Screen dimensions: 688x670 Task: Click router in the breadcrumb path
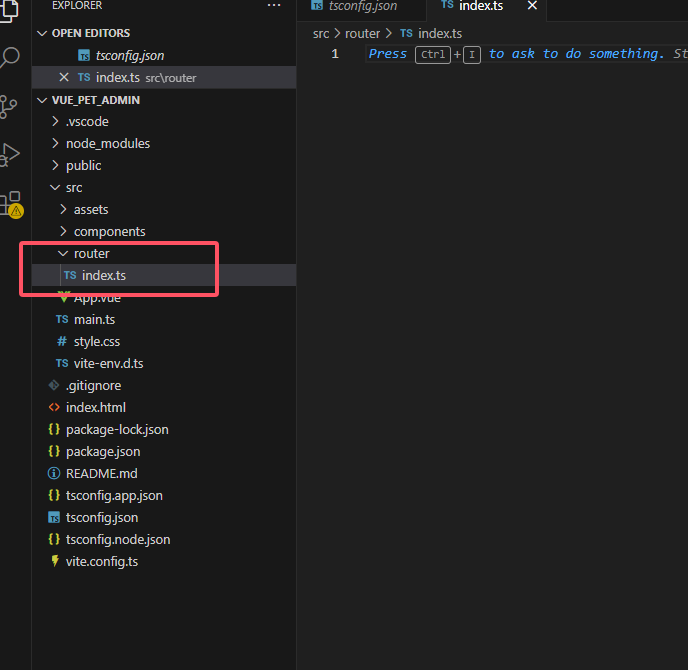pyautogui.click(x=362, y=34)
